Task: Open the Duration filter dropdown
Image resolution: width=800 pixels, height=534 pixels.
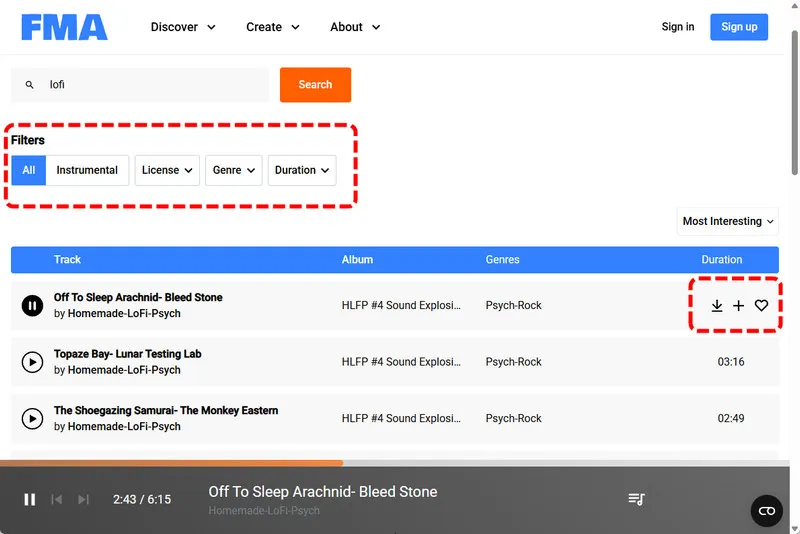Action: pyautogui.click(x=302, y=170)
